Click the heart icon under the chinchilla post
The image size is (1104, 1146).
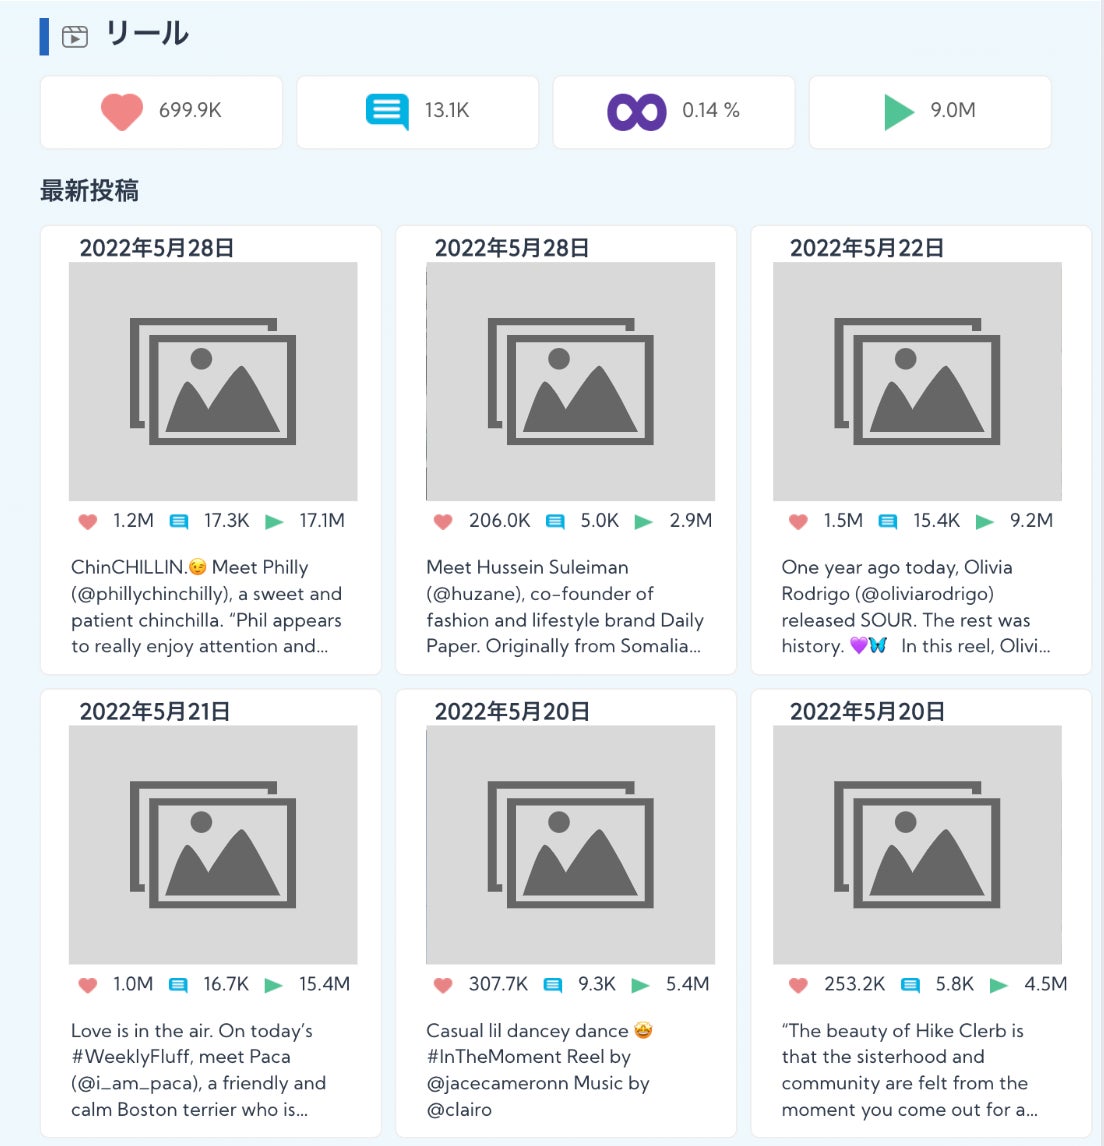coord(88,521)
